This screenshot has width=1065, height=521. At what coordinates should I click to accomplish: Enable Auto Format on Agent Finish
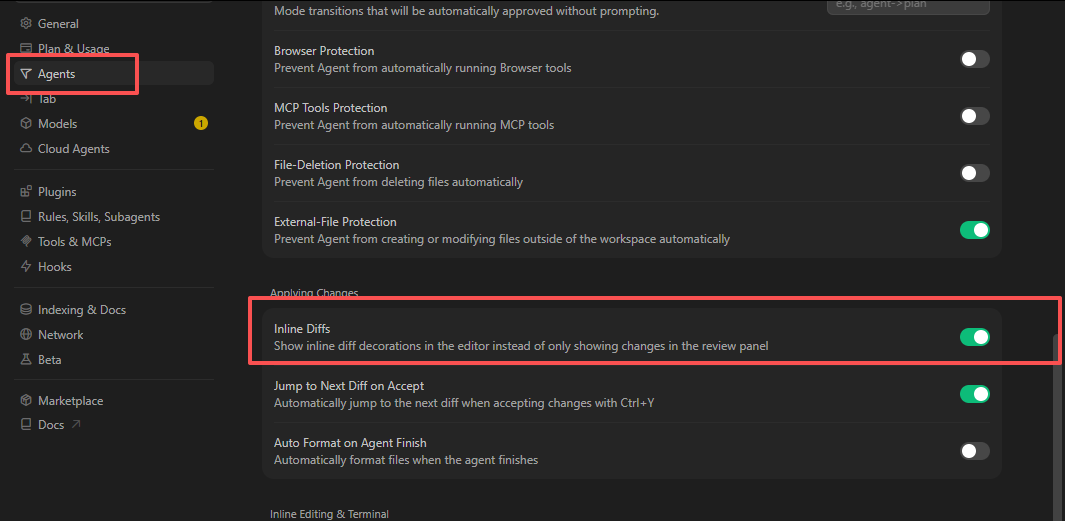974,451
